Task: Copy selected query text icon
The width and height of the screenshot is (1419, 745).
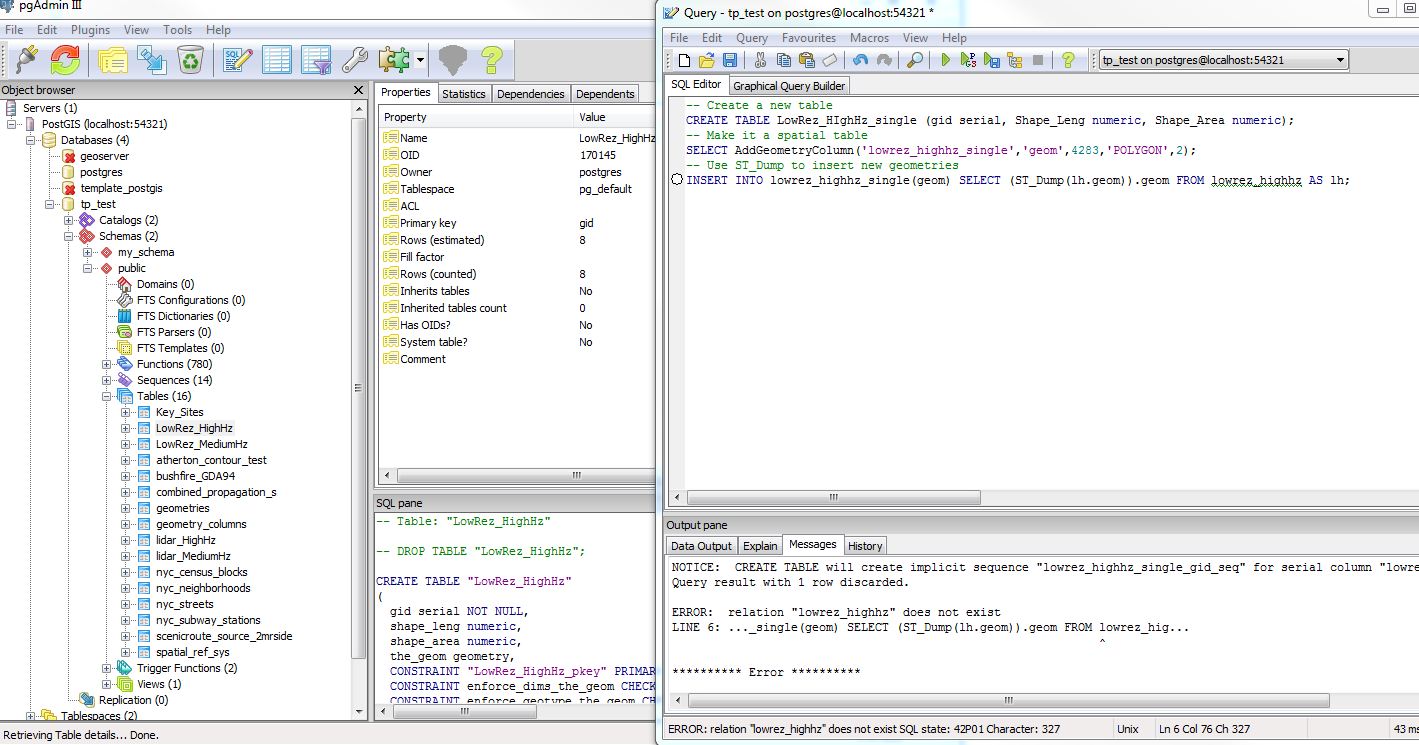Action: [x=783, y=60]
